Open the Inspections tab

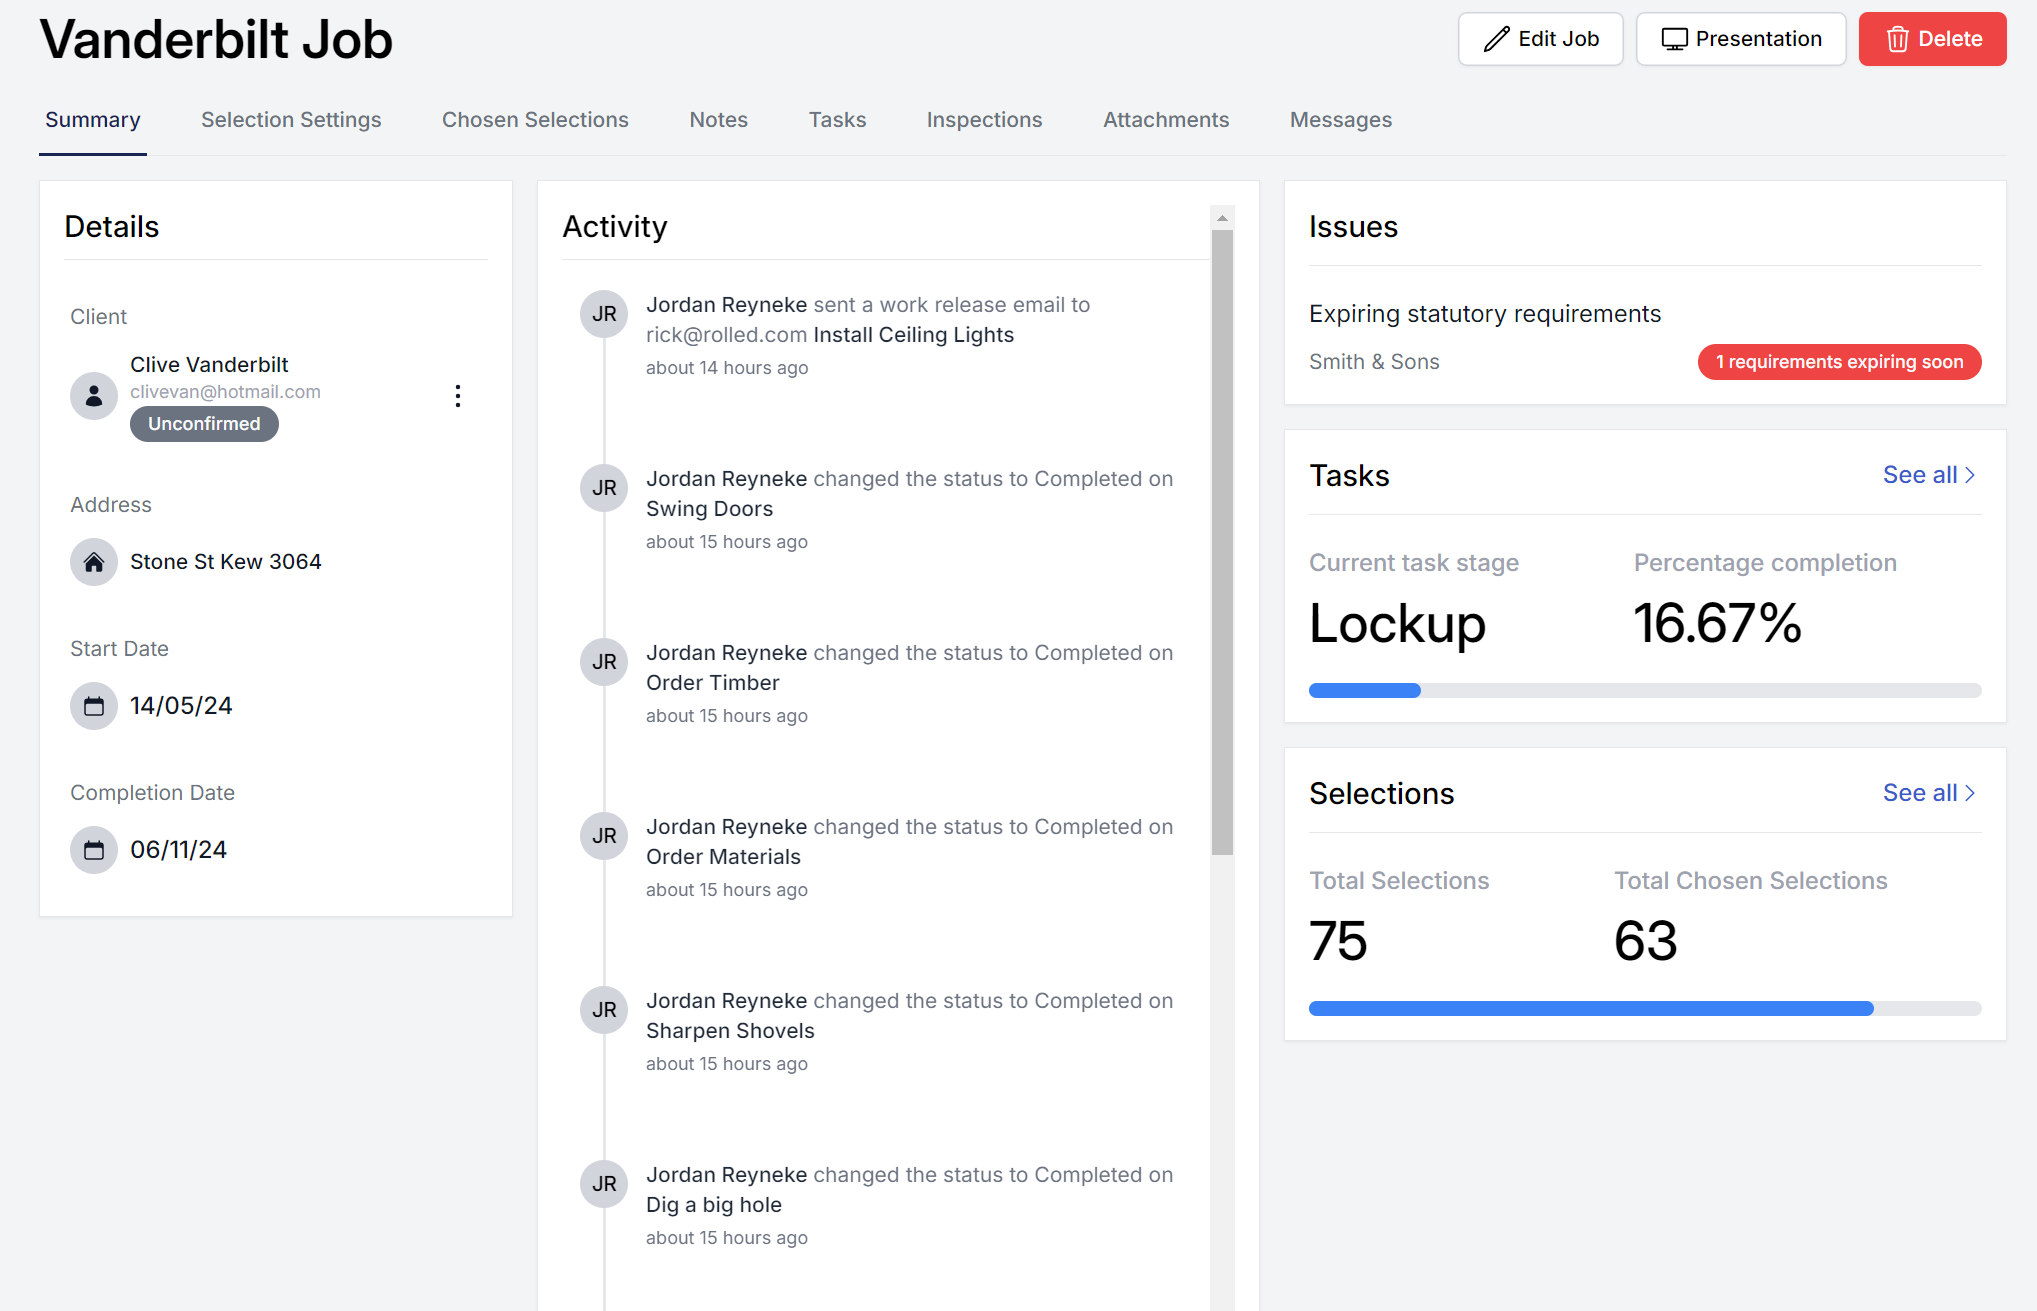point(984,119)
